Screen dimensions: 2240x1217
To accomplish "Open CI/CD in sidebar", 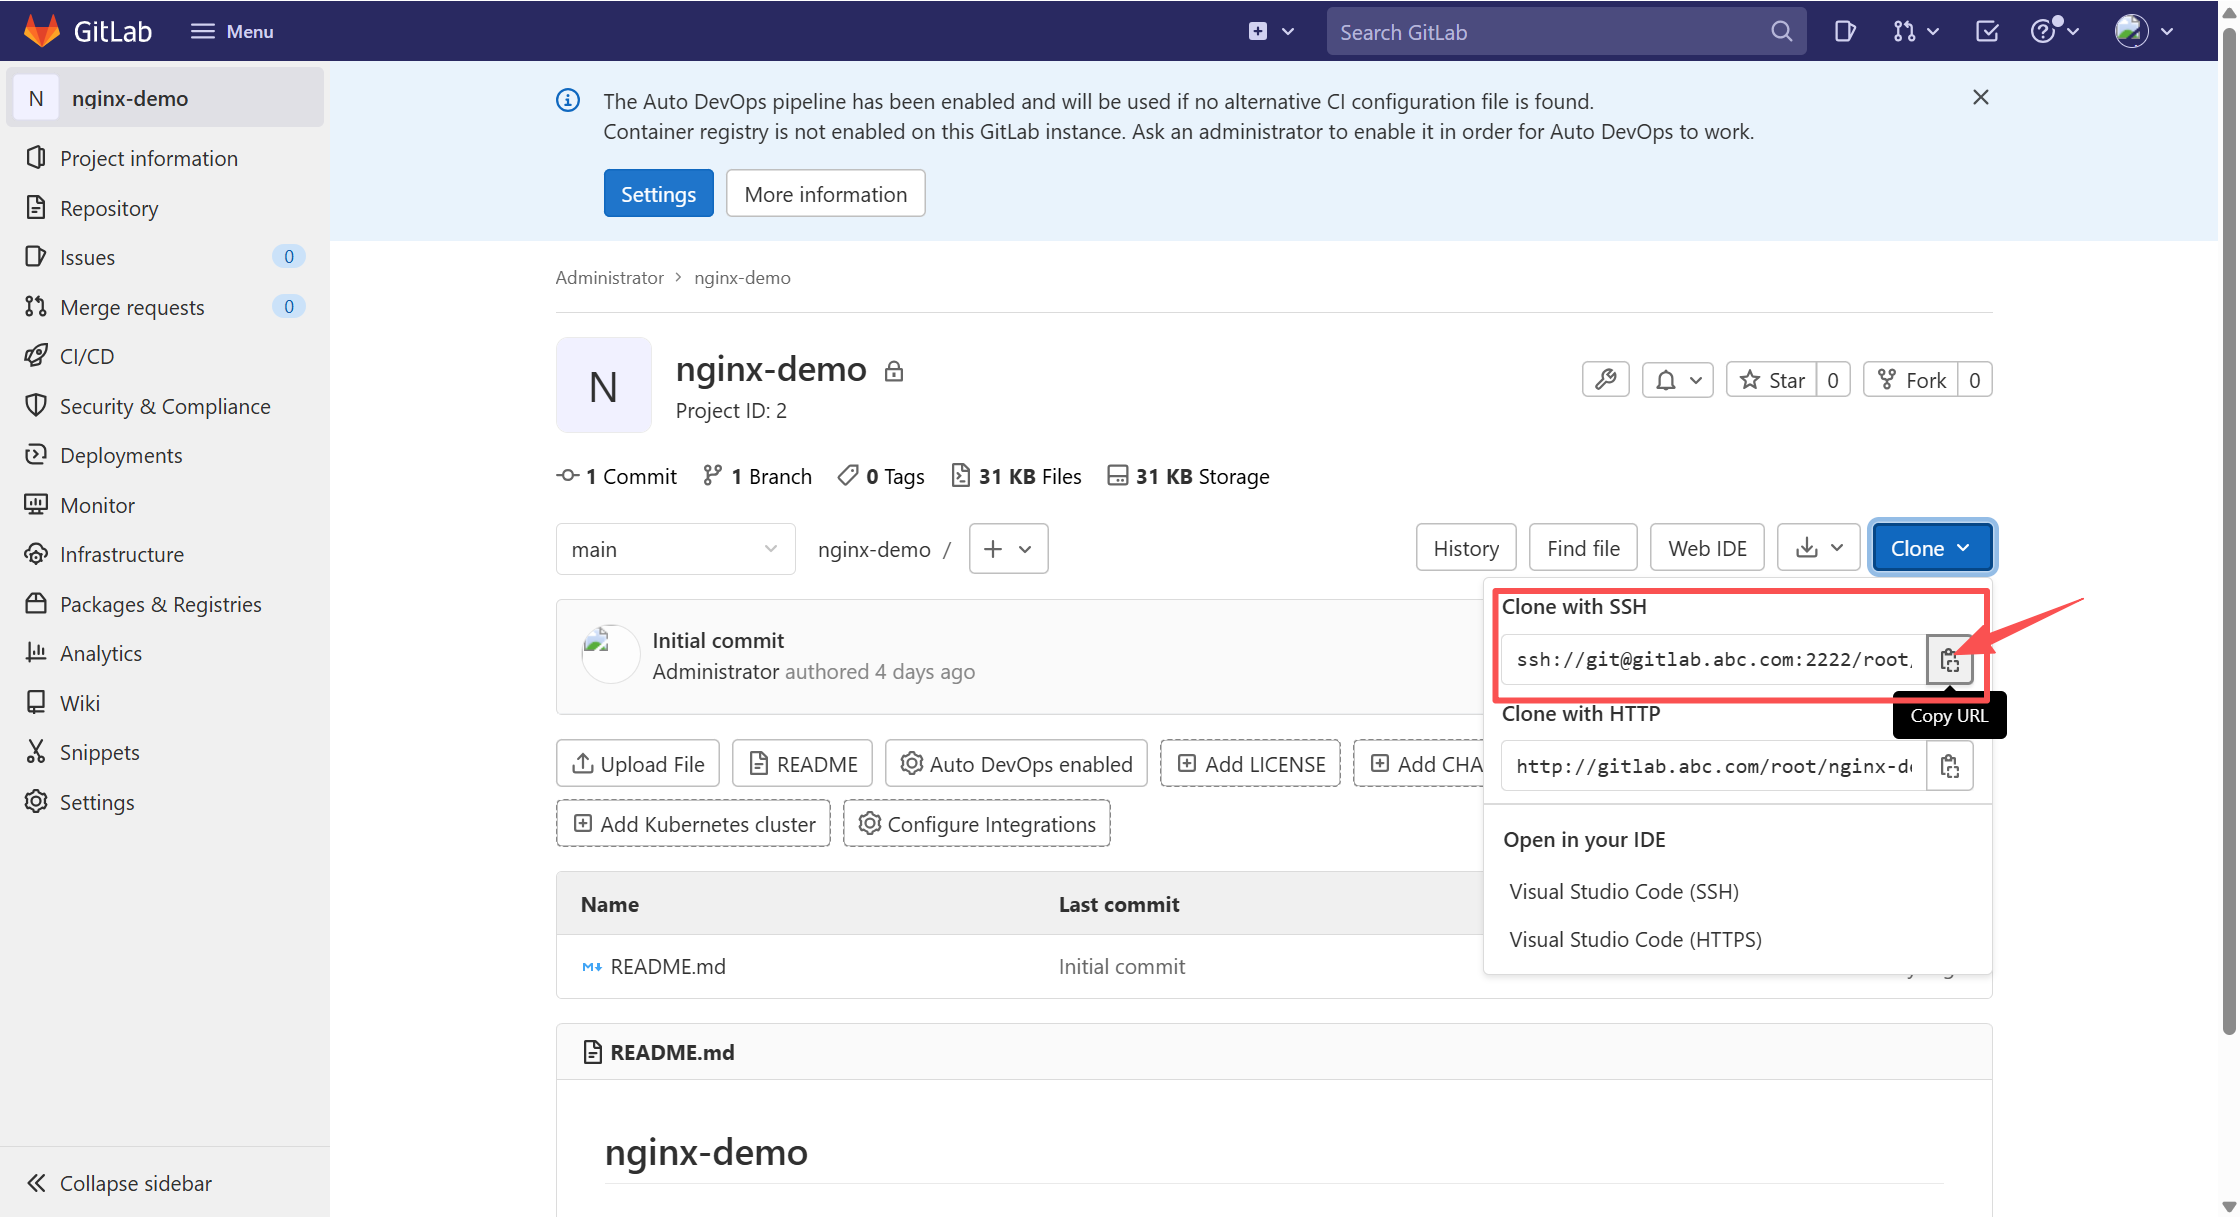I will pyautogui.click(x=87, y=356).
